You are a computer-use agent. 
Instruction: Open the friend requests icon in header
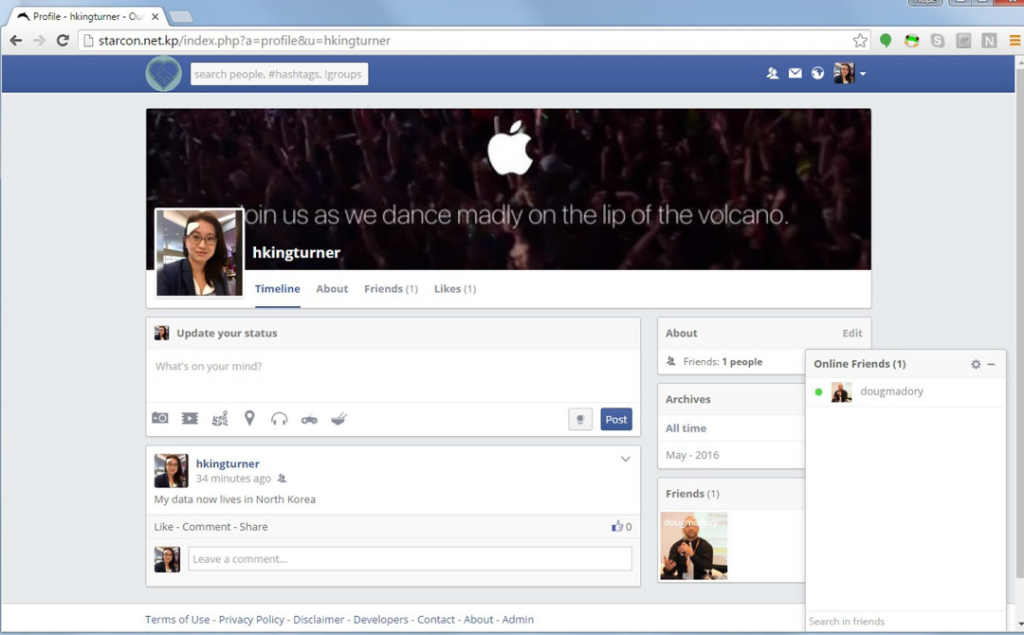tap(773, 74)
